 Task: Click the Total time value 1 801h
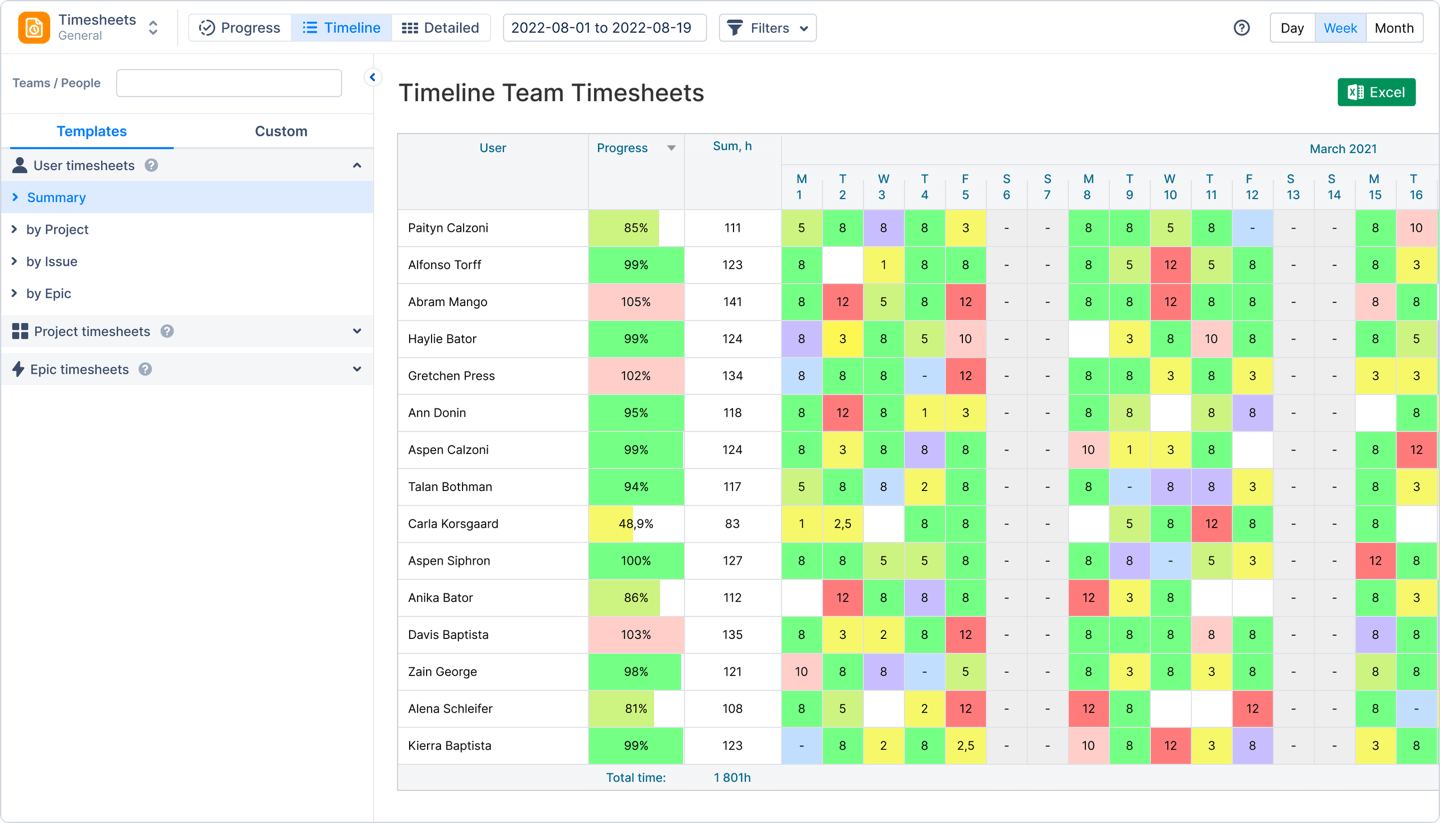click(732, 777)
